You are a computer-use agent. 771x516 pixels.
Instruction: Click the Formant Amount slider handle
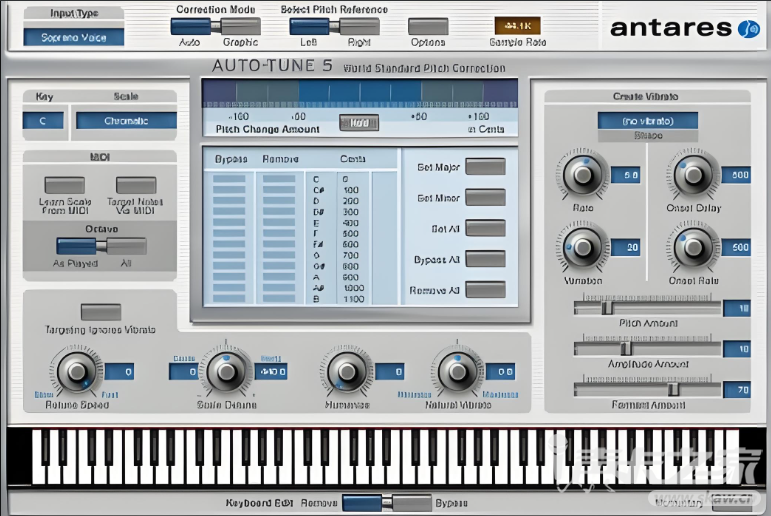click(x=674, y=390)
